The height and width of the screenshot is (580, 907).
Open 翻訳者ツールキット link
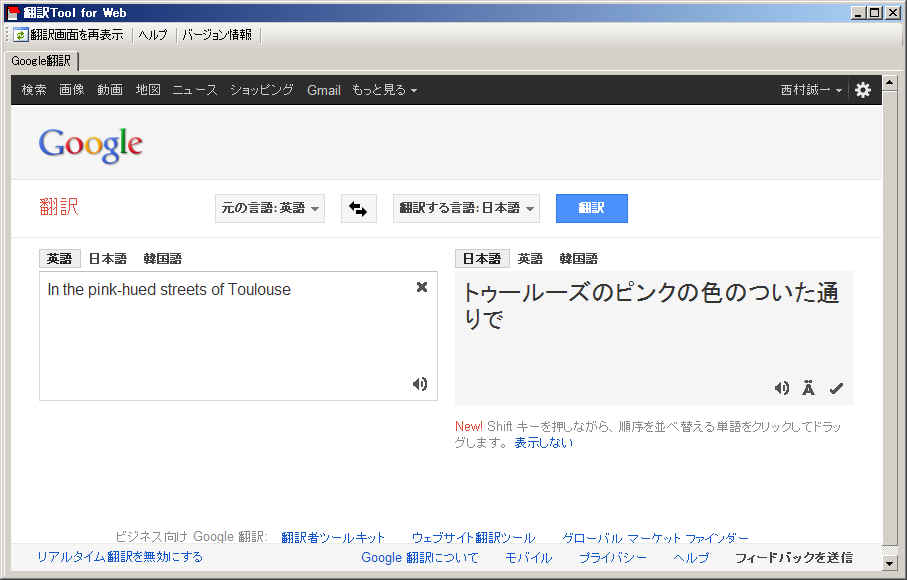click(x=333, y=537)
